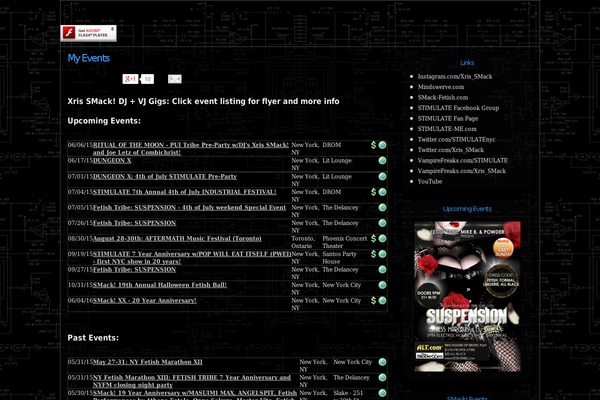The width and height of the screenshot is (600, 400).
Task: Visit STIMULATE-ME.com link
Action: (x=447, y=129)
